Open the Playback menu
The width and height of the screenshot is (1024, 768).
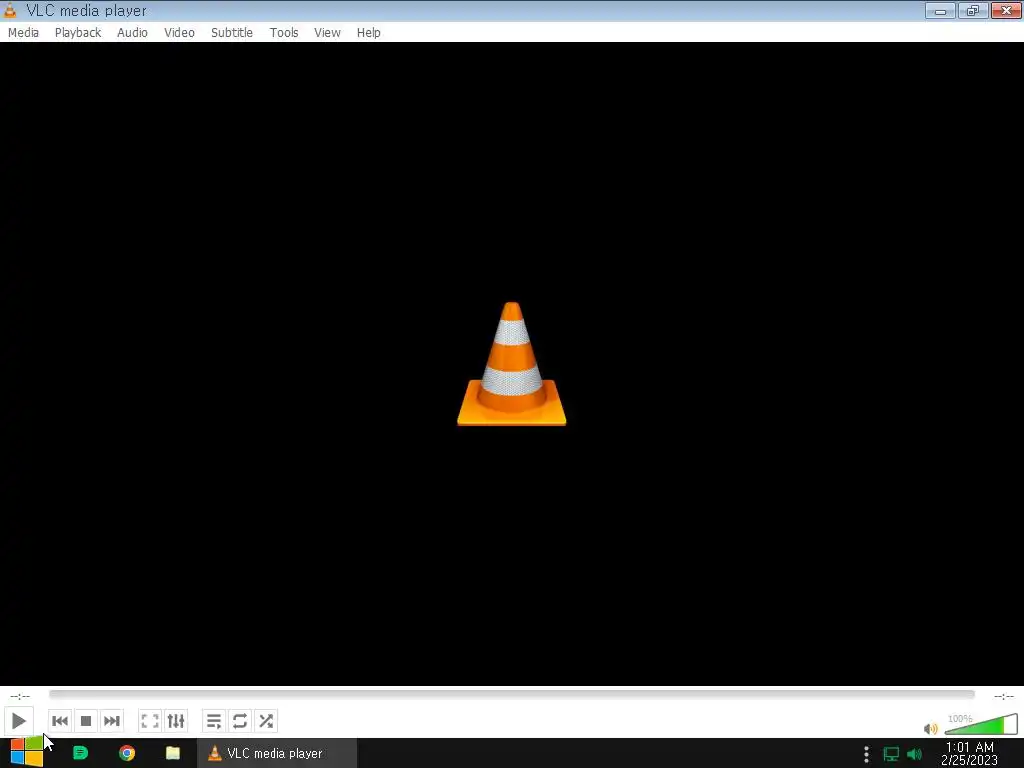pyautogui.click(x=78, y=33)
